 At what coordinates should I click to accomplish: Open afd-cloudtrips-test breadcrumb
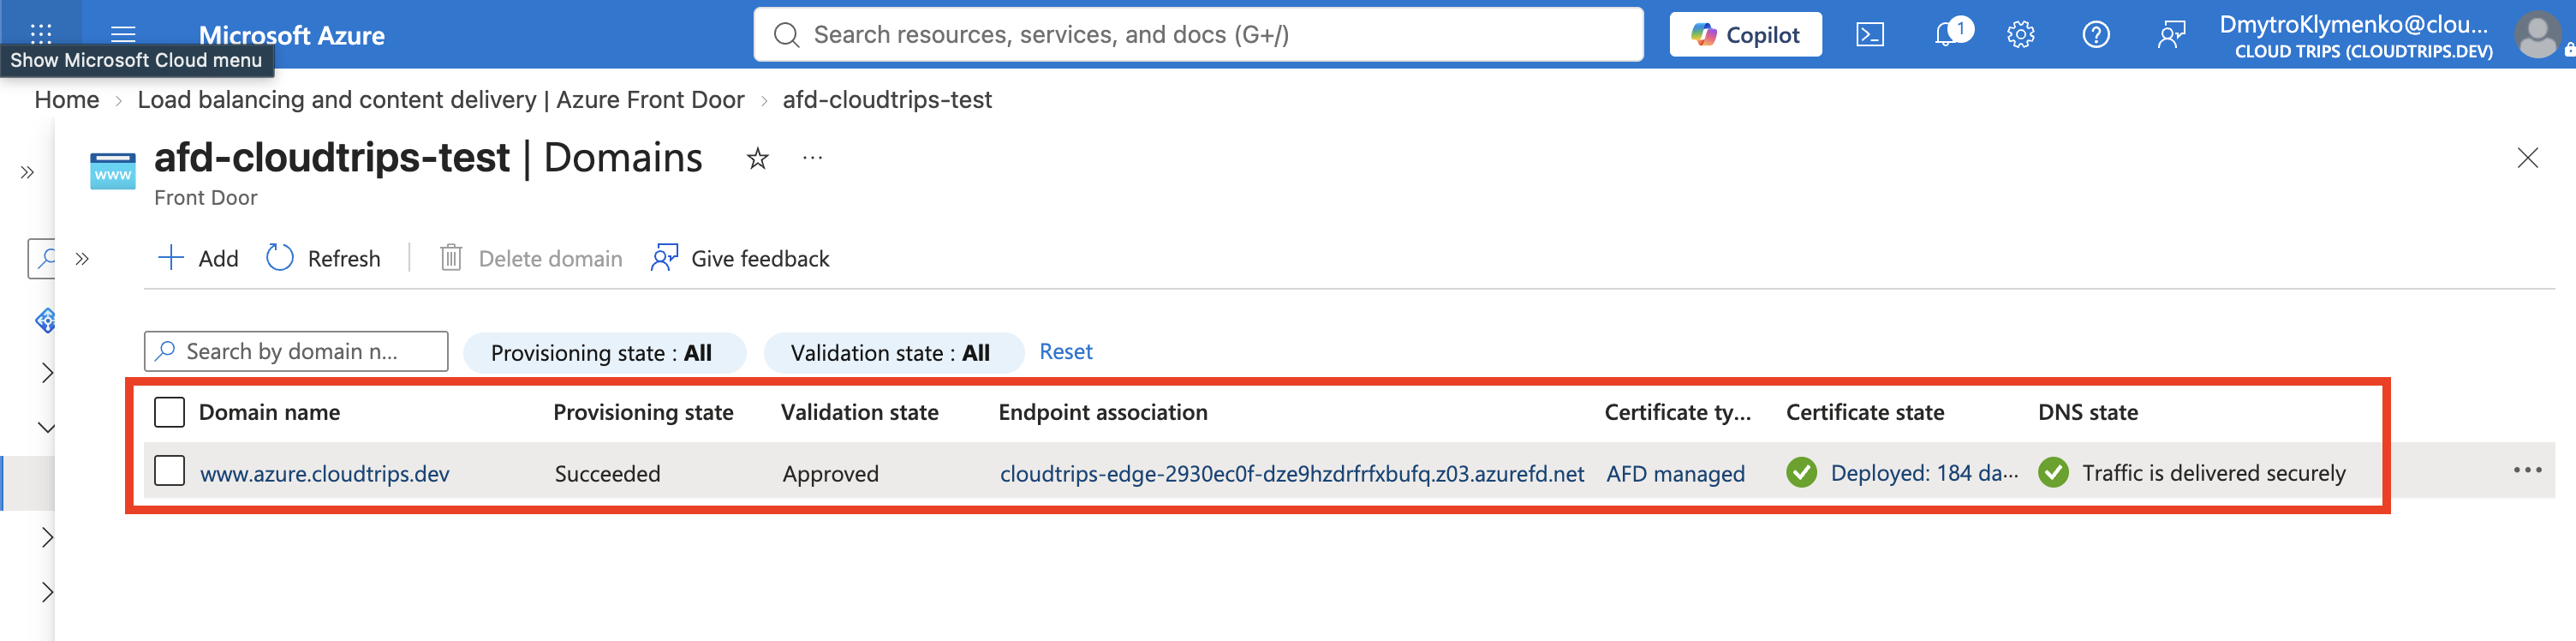click(x=887, y=100)
